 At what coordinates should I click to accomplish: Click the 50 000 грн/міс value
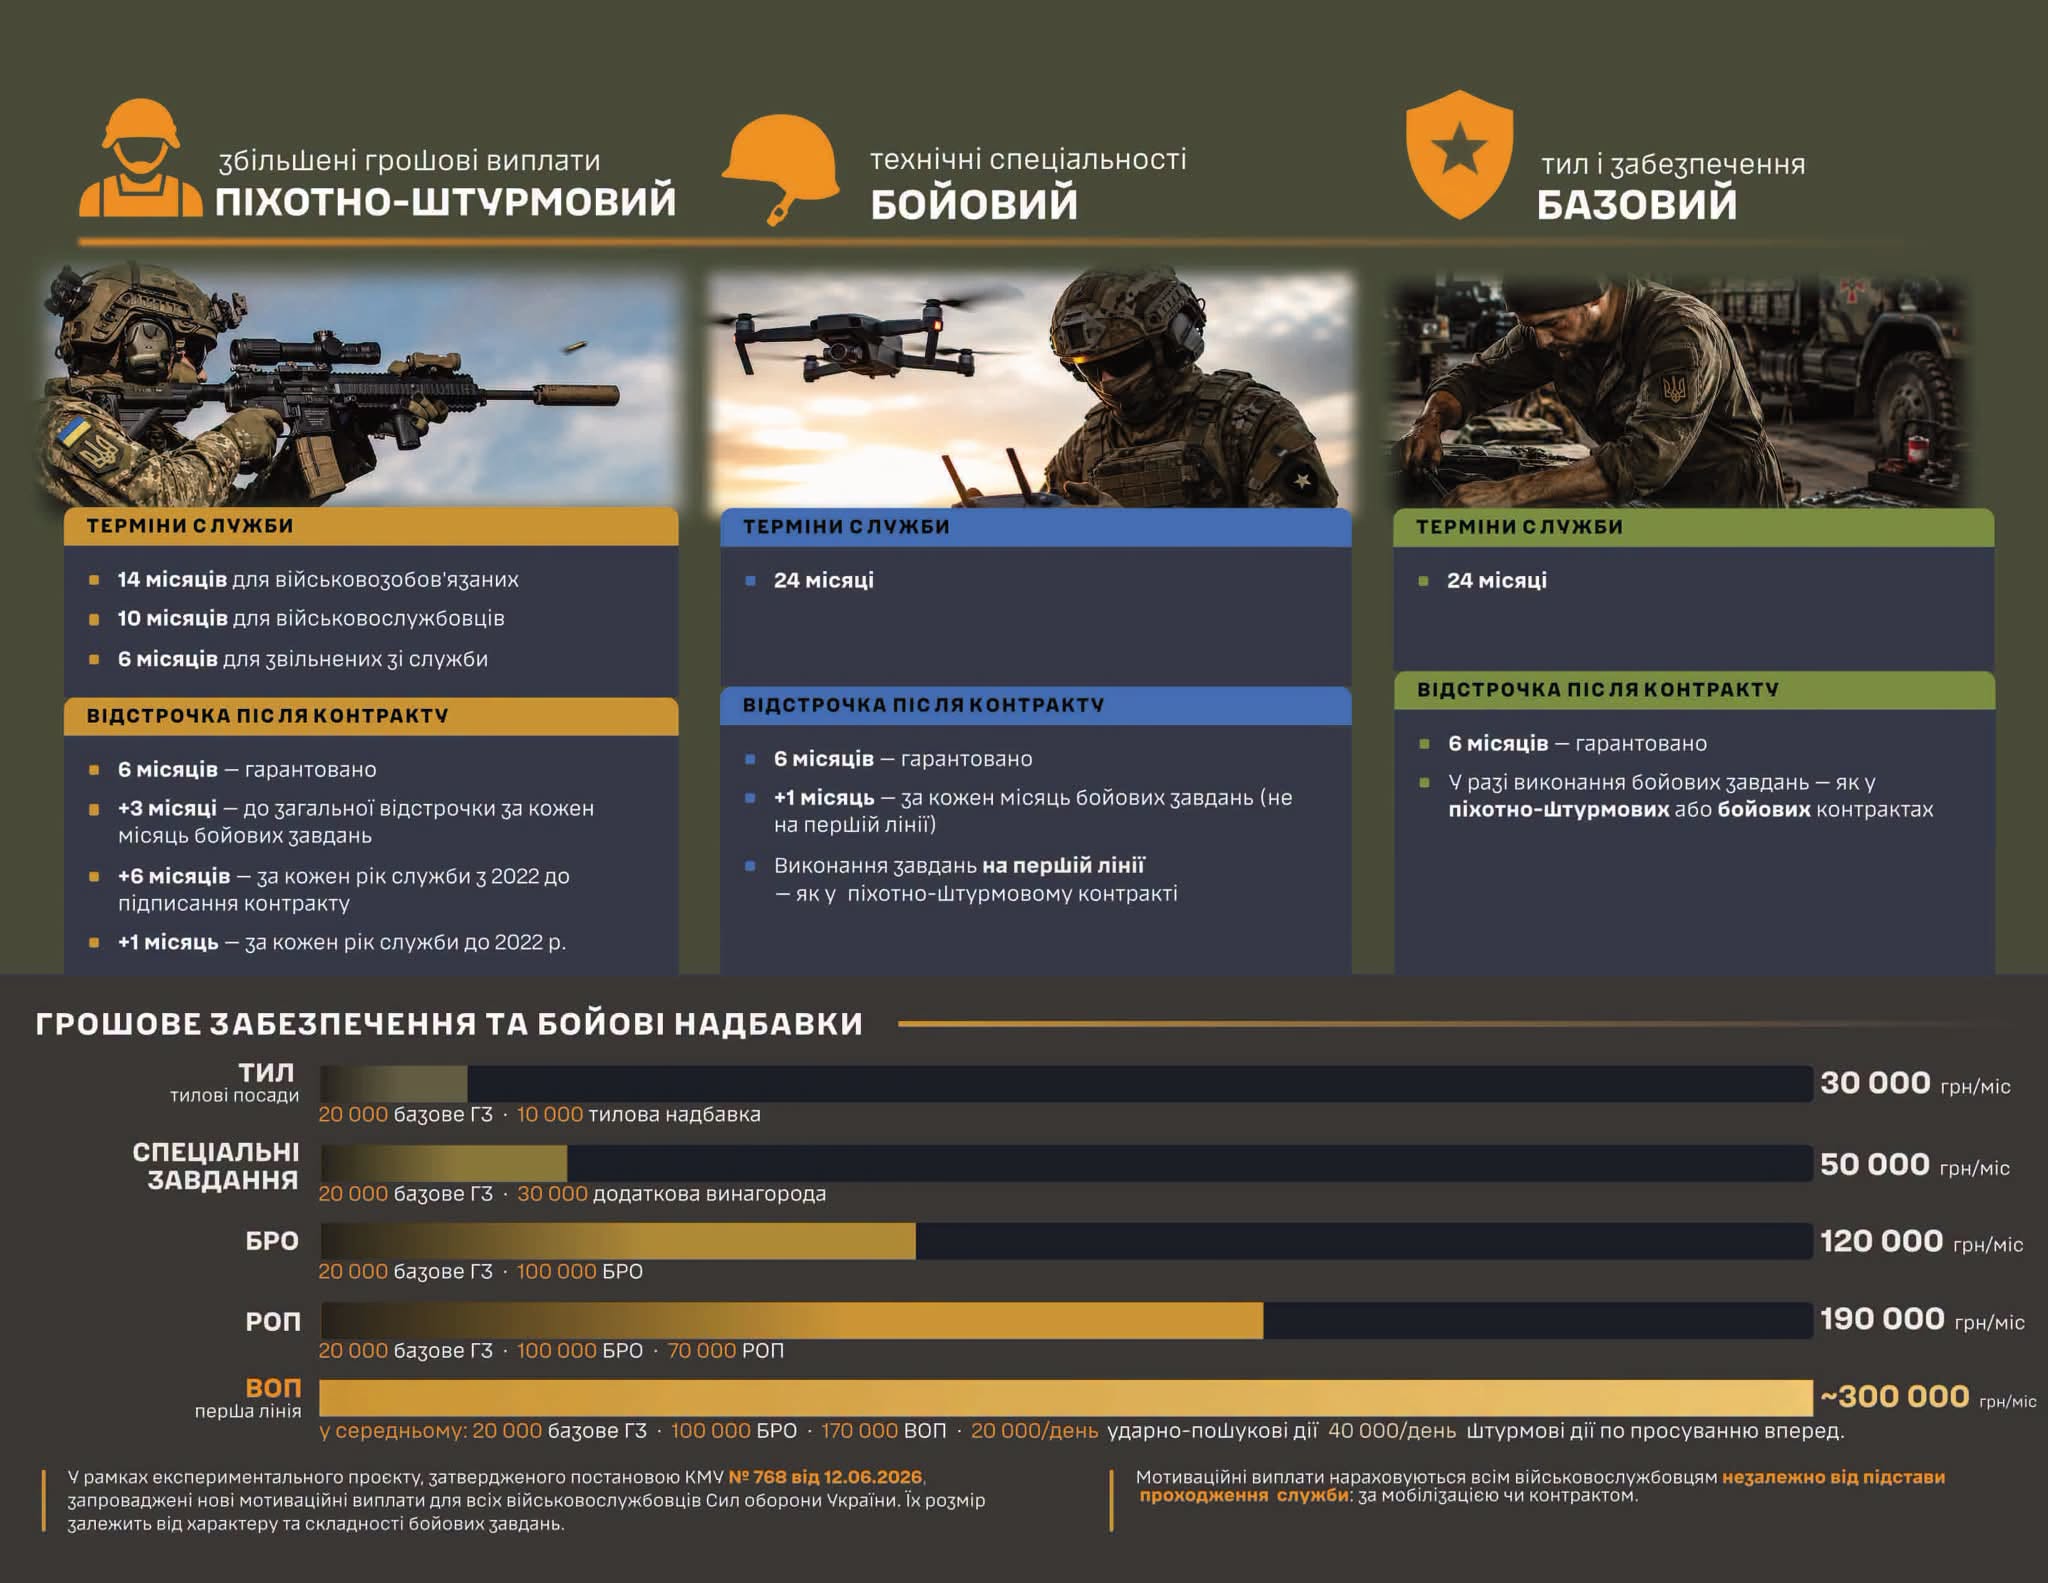1915,1165
